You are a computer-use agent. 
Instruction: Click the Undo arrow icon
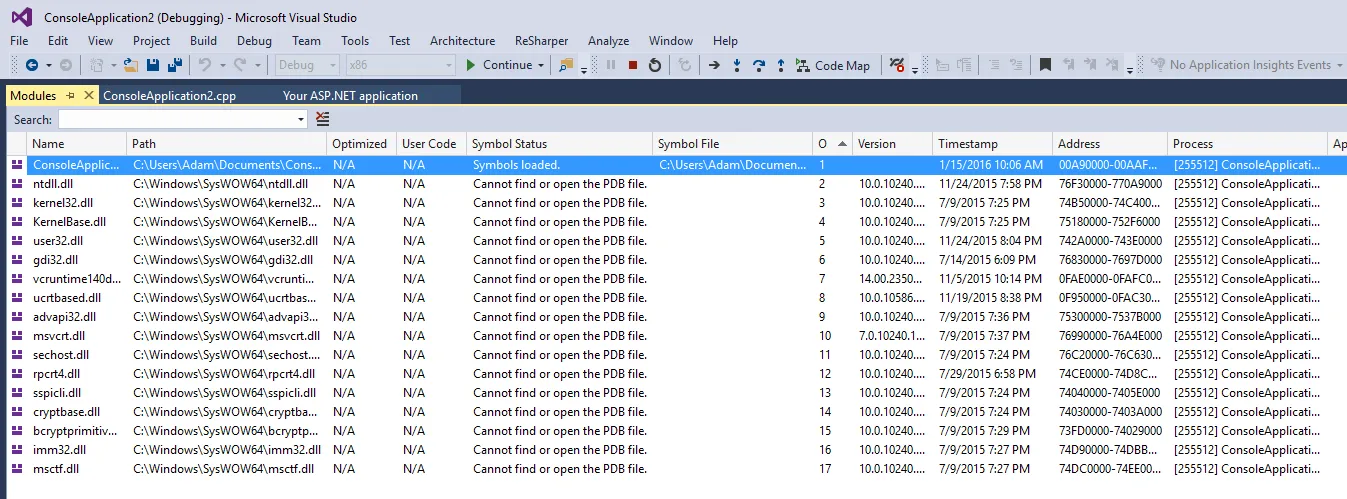tap(204, 65)
